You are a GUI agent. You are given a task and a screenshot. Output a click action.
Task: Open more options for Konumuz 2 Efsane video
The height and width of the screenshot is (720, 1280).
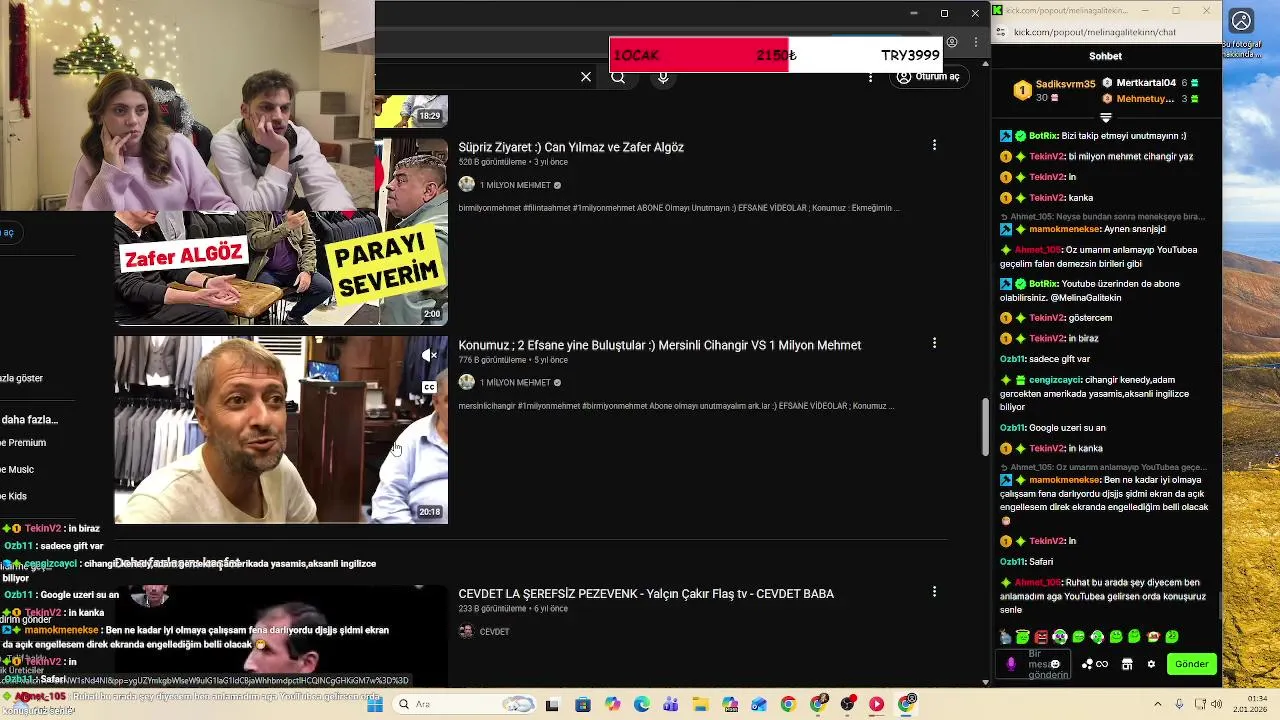[934, 343]
